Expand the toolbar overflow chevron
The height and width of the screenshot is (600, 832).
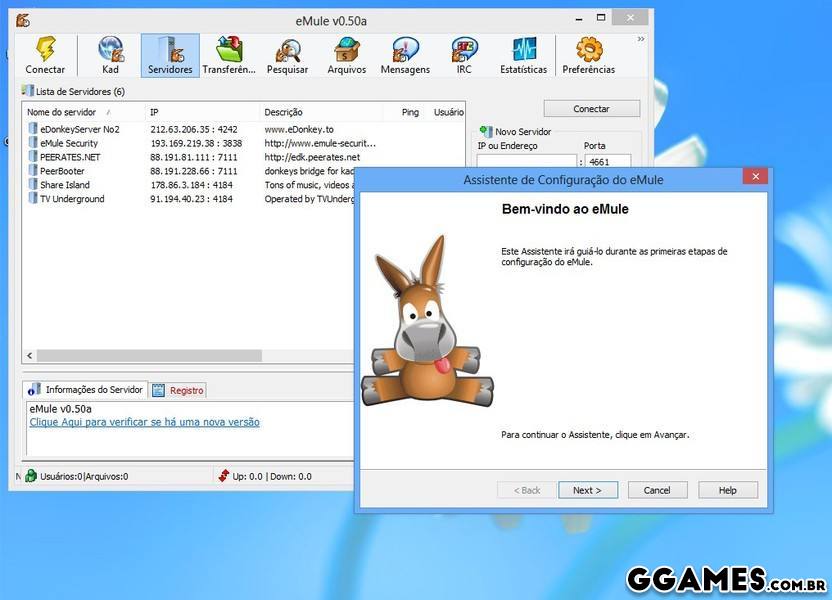point(640,40)
